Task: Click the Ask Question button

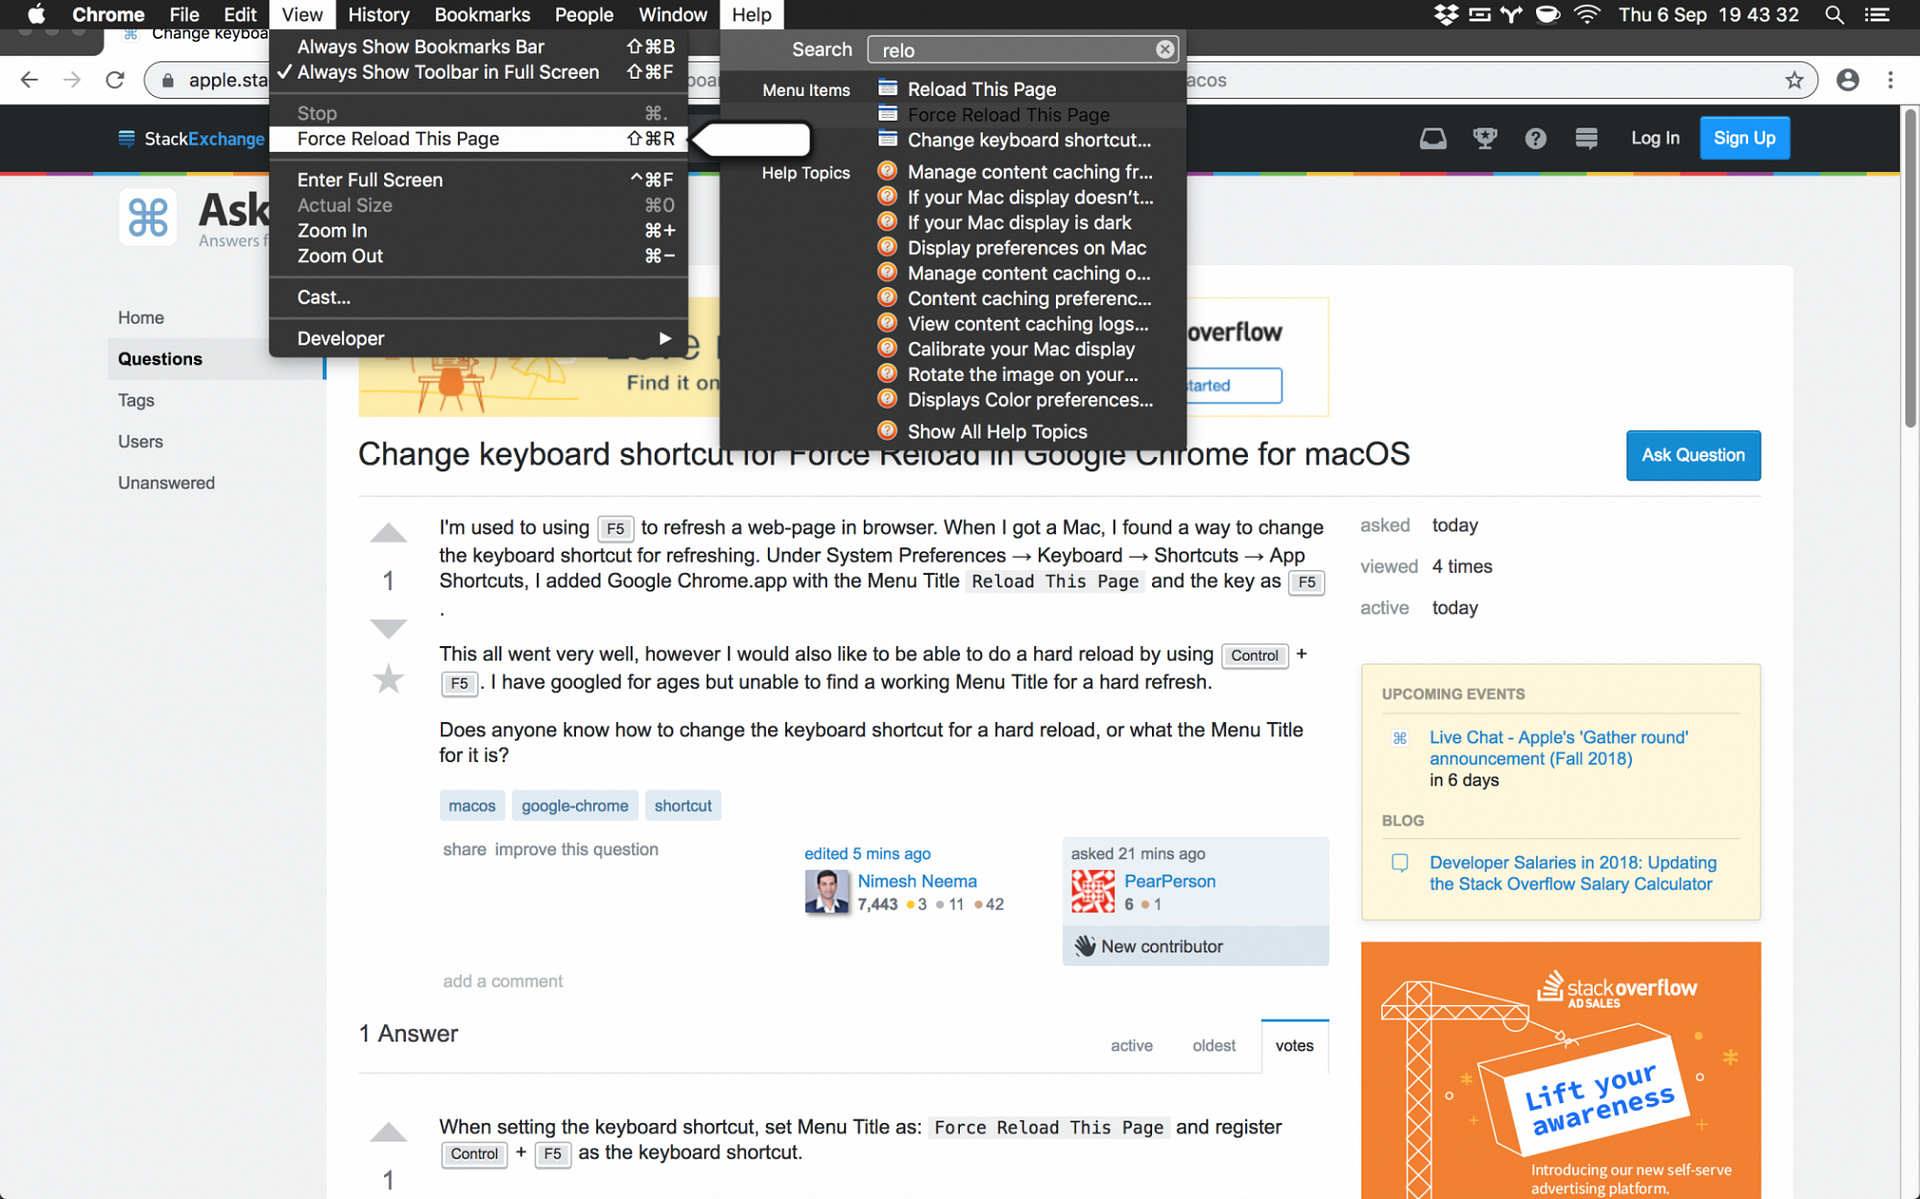Action: pos(1692,454)
